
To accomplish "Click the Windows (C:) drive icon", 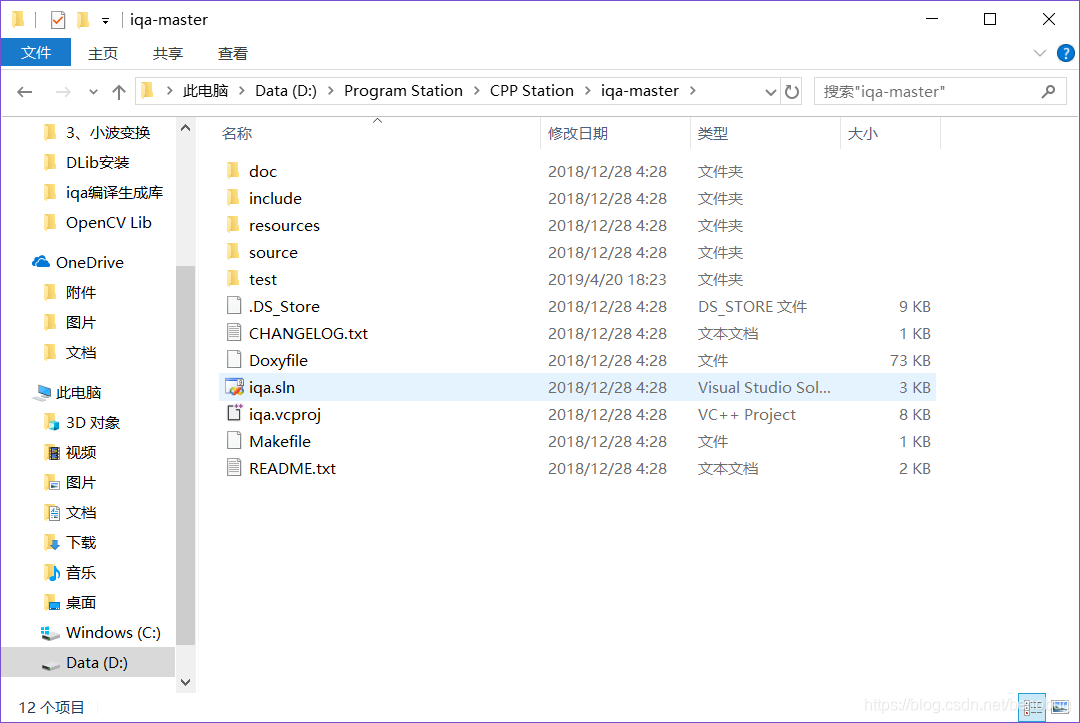I will tap(50, 633).
